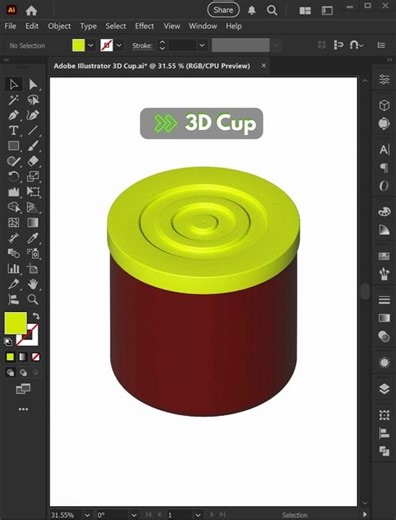Viewport: 396px width, 520px height.
Task: Open artboard number dropdown
Action: (198, 515)
